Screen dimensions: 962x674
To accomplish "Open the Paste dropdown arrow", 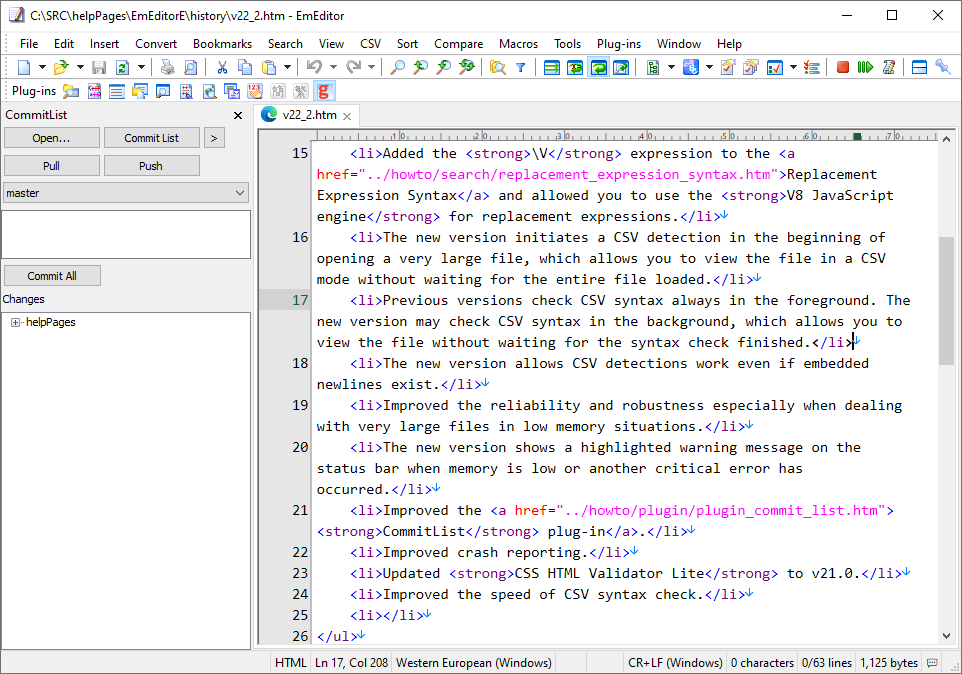I will tap(287, 67).
